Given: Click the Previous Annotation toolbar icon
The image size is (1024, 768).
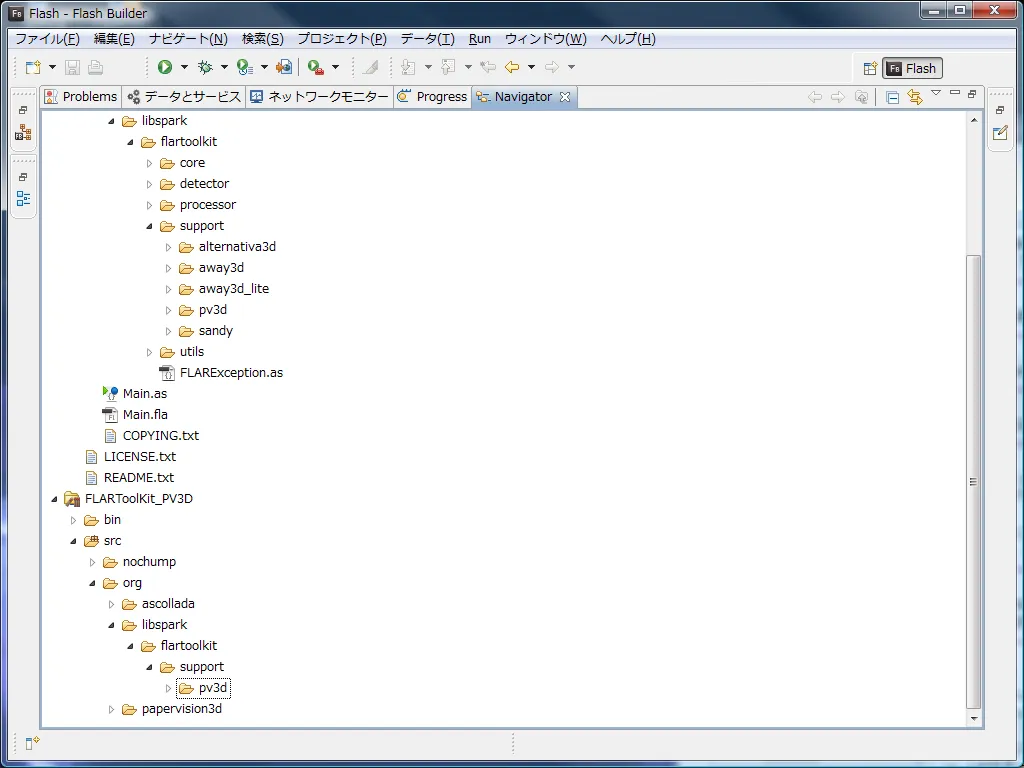Looking at the screenshot, I should pyautogui.click(x=448, y=67).
